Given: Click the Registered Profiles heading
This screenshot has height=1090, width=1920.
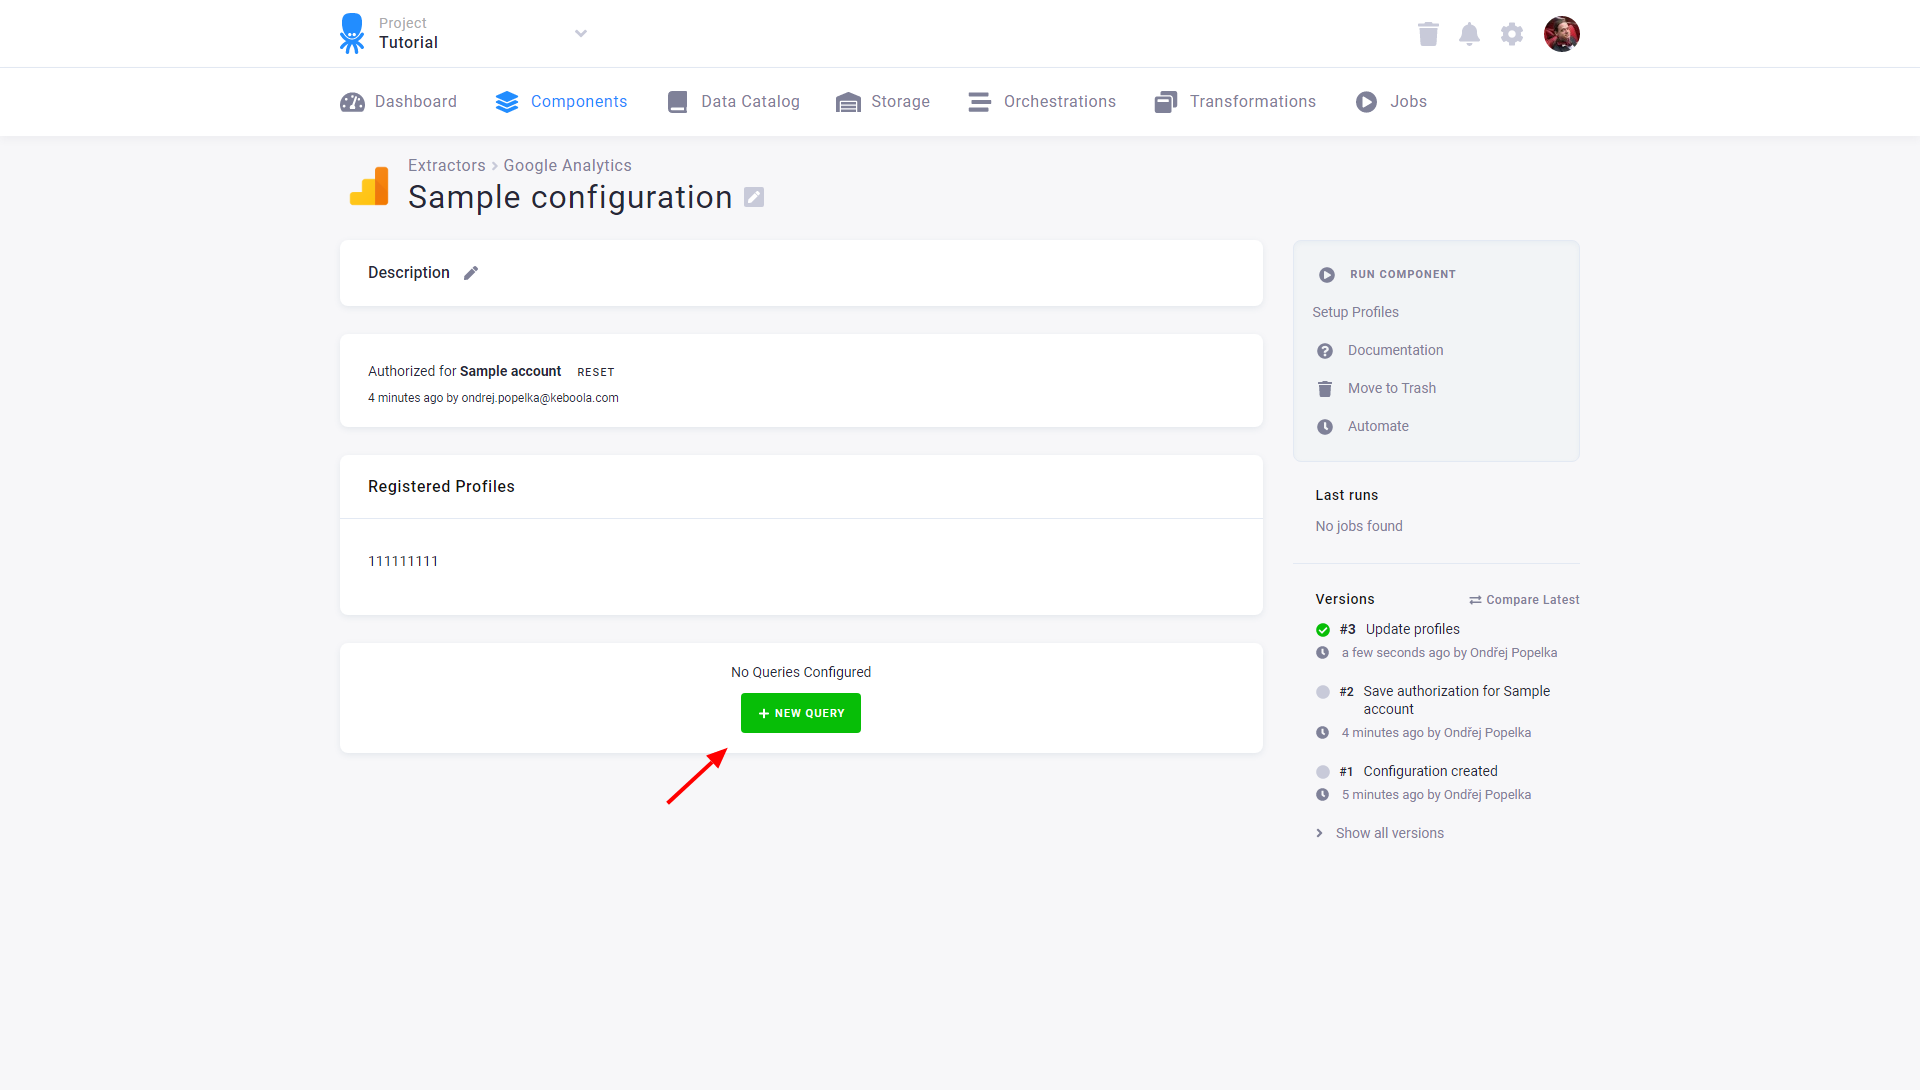Looking at the screenshot, I should [441, 487].
